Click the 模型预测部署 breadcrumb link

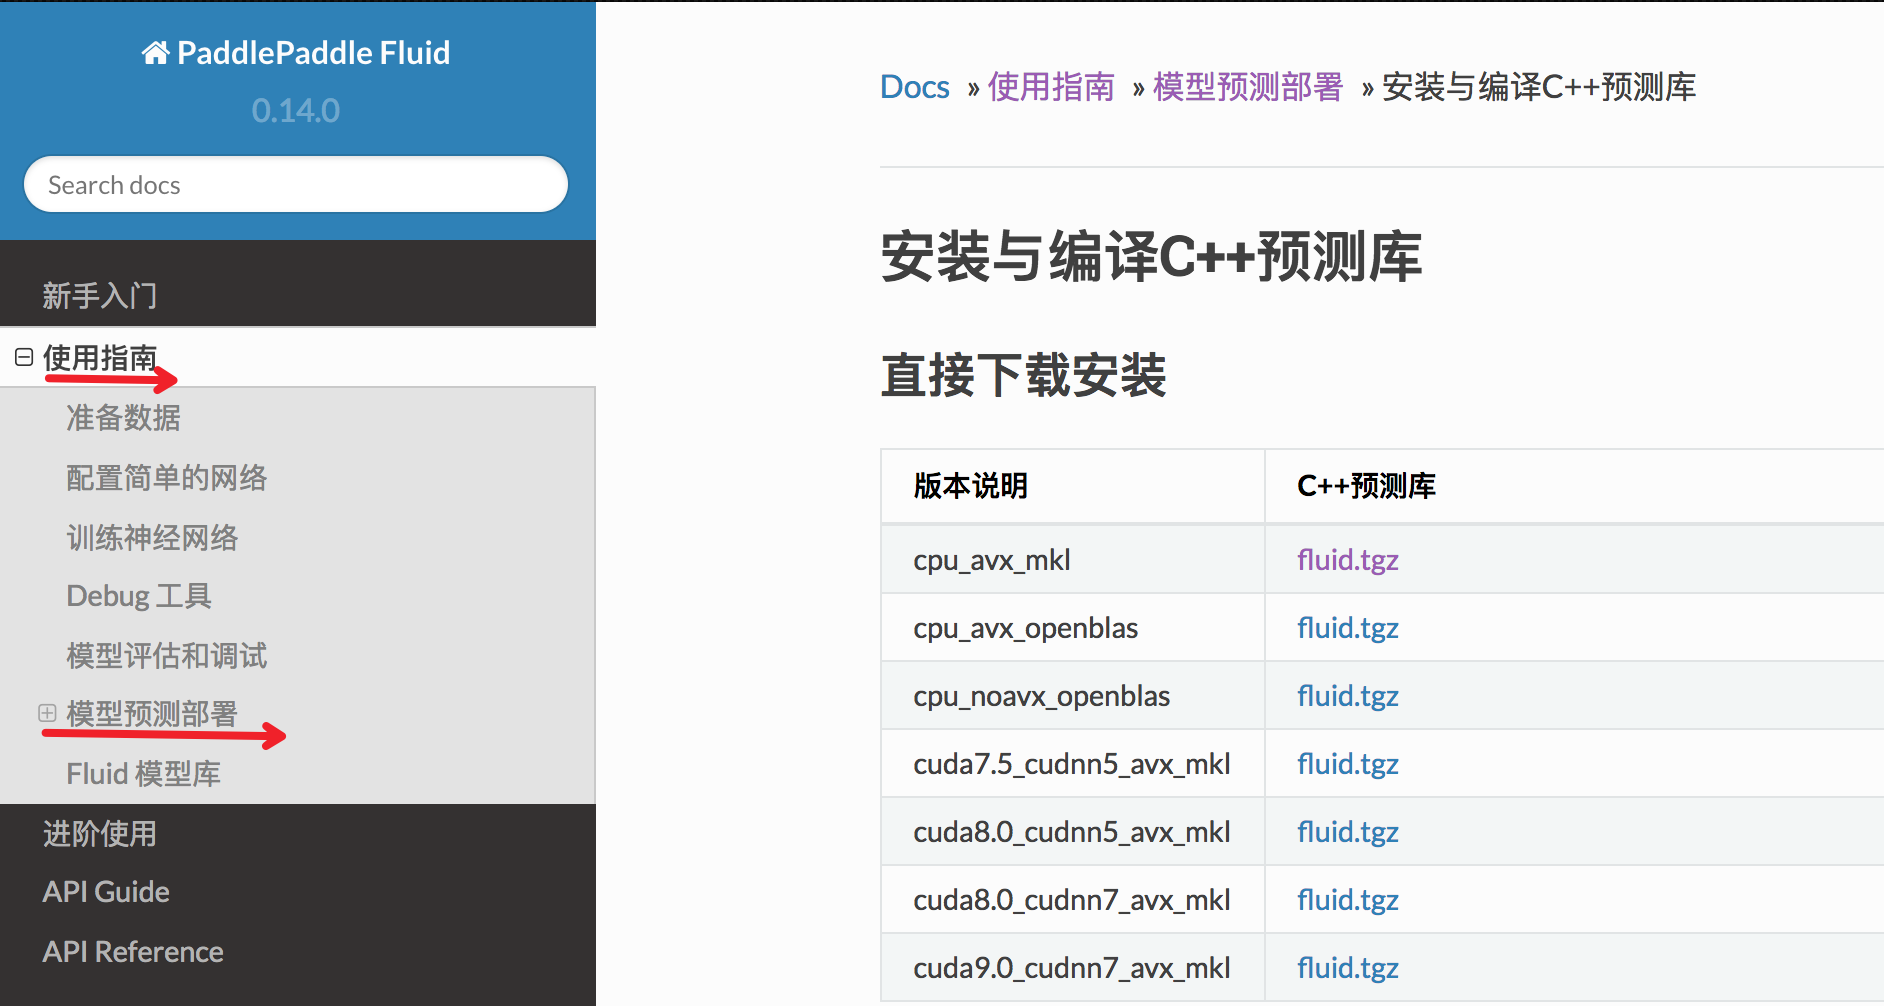(1248, 87)
